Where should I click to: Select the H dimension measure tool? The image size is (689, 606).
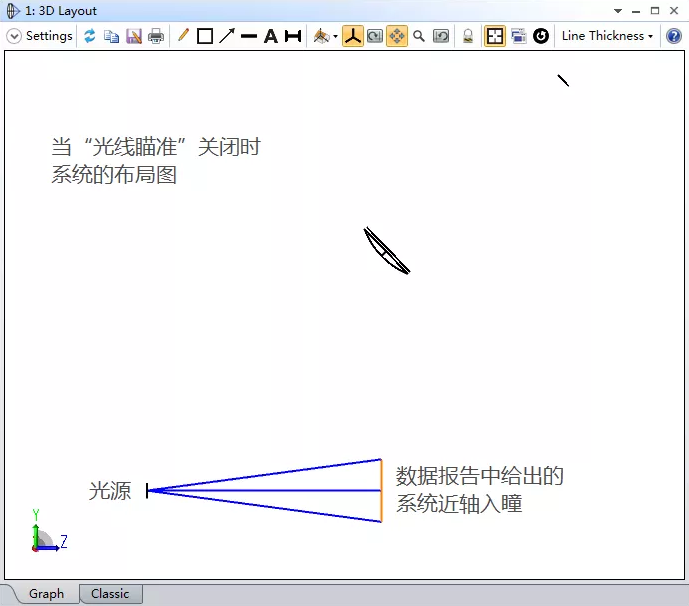[x=293, y=36]
